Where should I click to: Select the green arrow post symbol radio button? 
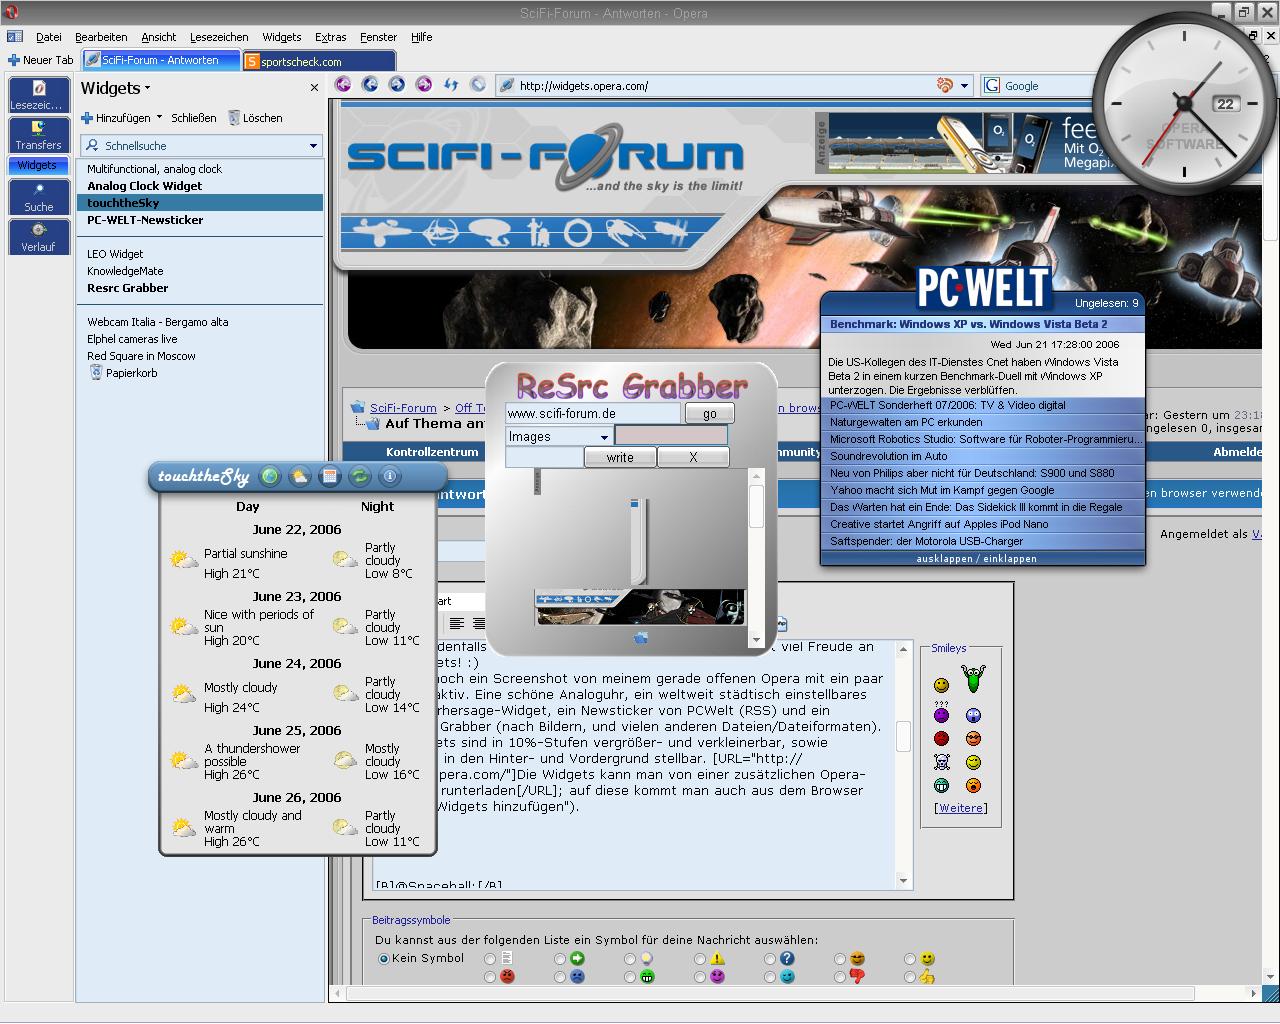(560, 958)
